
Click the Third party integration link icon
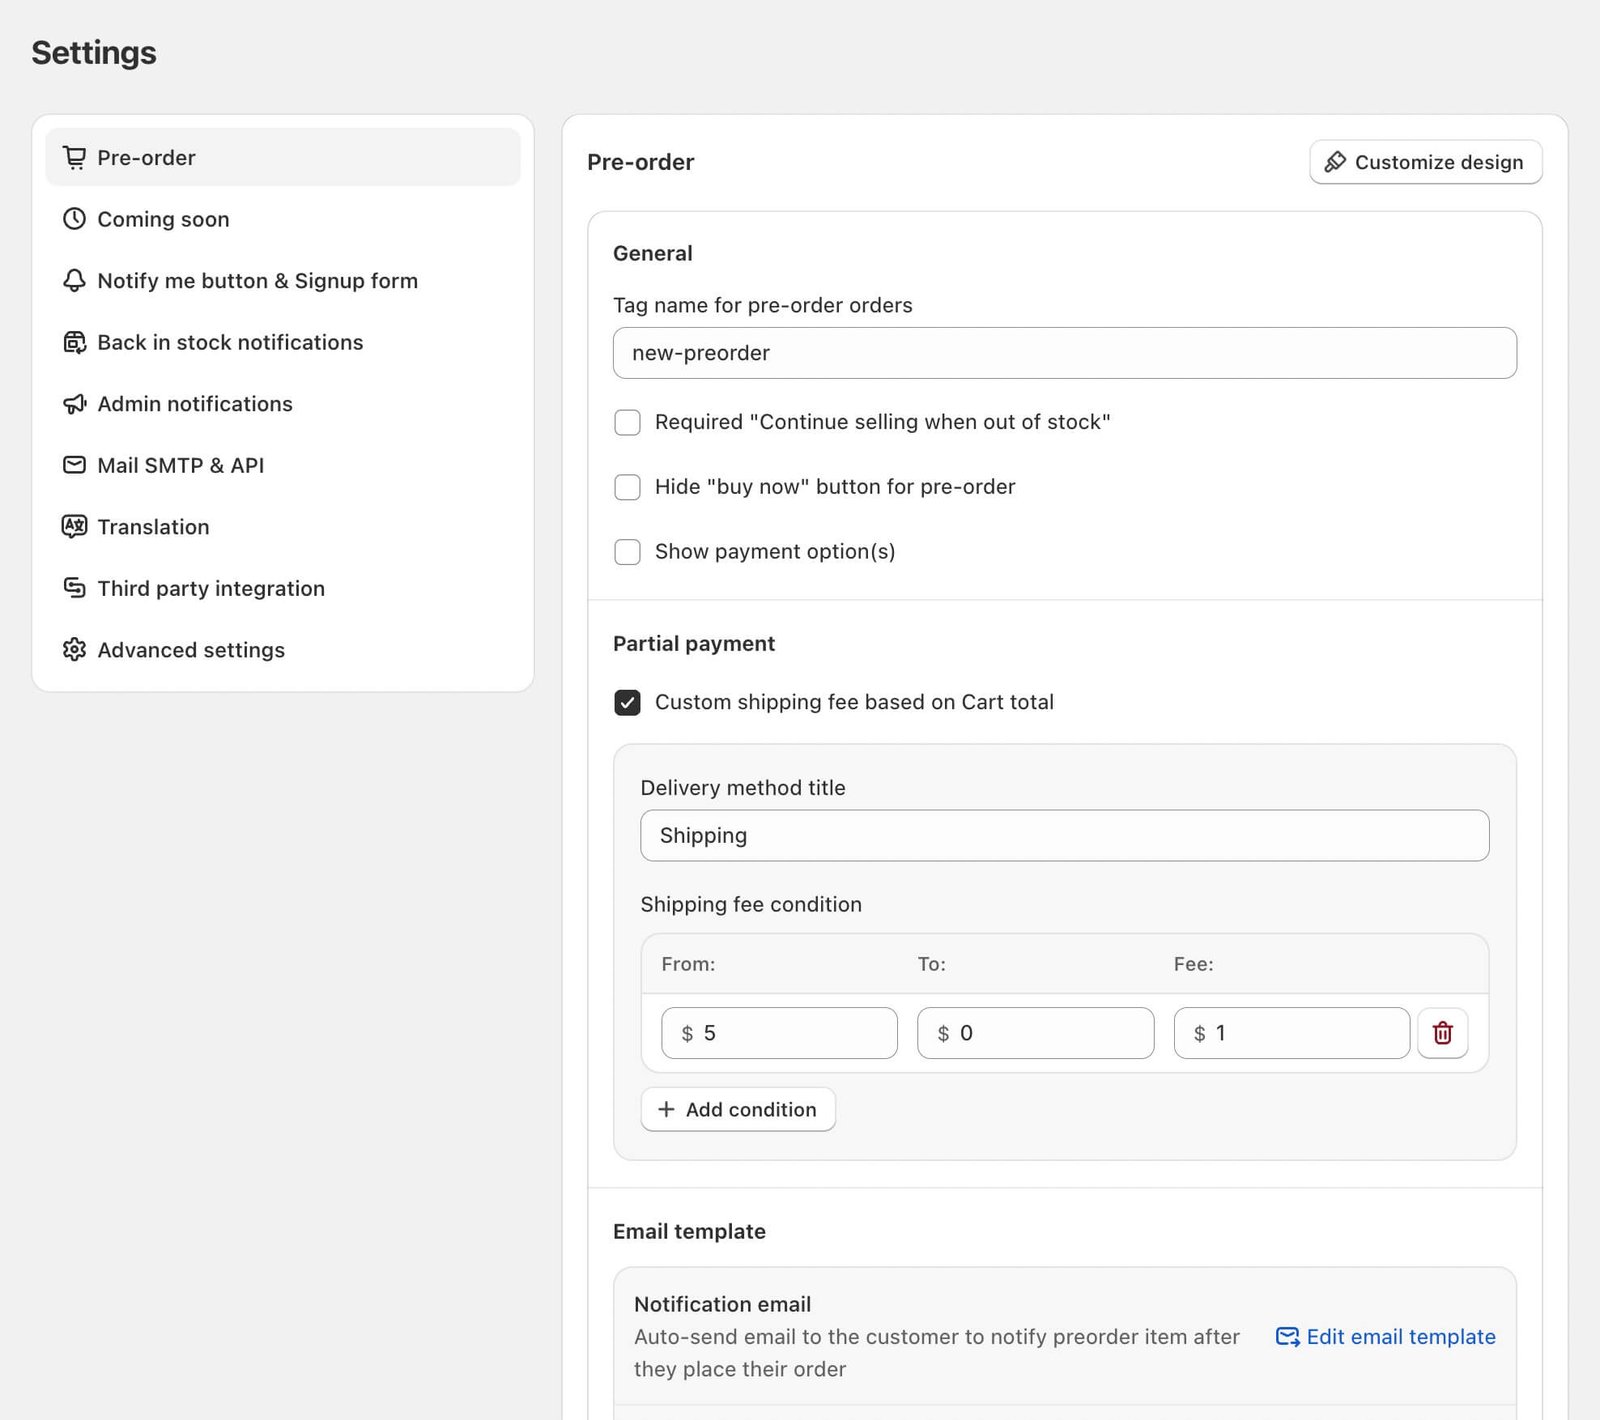[x=74, y=588]
